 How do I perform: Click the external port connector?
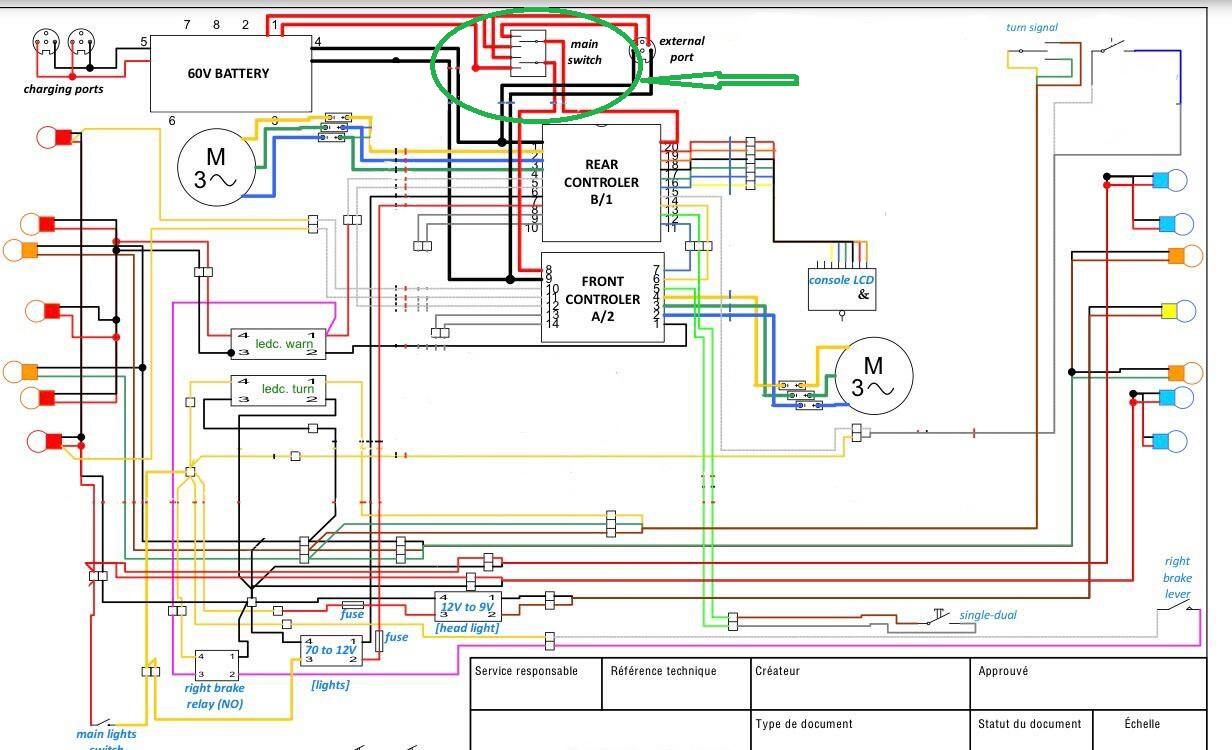pyautogui.click(x=640, y=49)
